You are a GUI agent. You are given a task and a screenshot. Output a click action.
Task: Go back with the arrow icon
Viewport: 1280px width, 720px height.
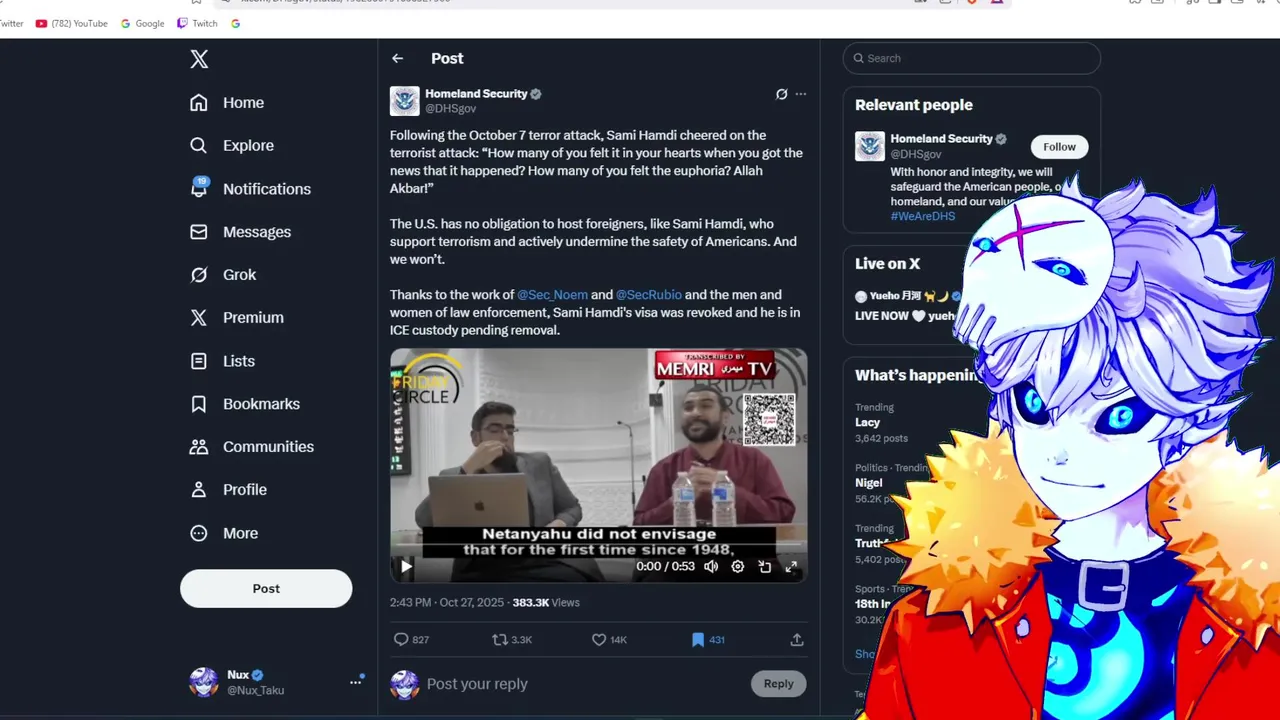(398, 59)
